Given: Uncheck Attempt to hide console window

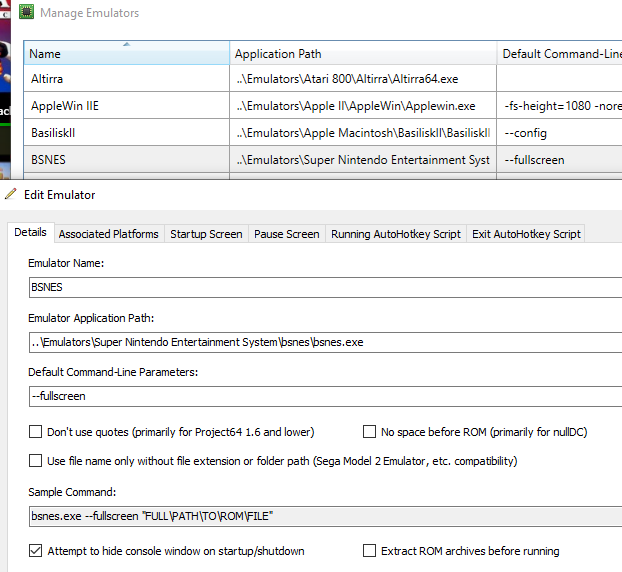Looking at the screenshot, I should (36, 551).
